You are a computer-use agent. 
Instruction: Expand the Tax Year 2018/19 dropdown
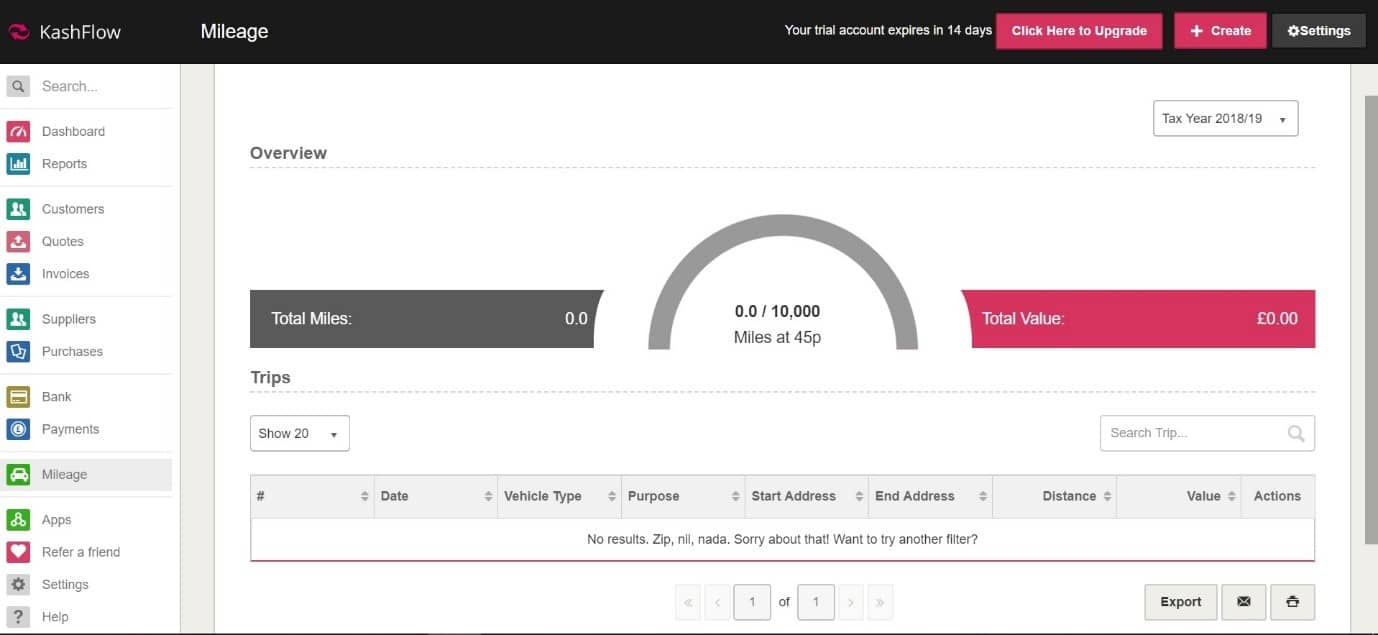click(1225, 118)
